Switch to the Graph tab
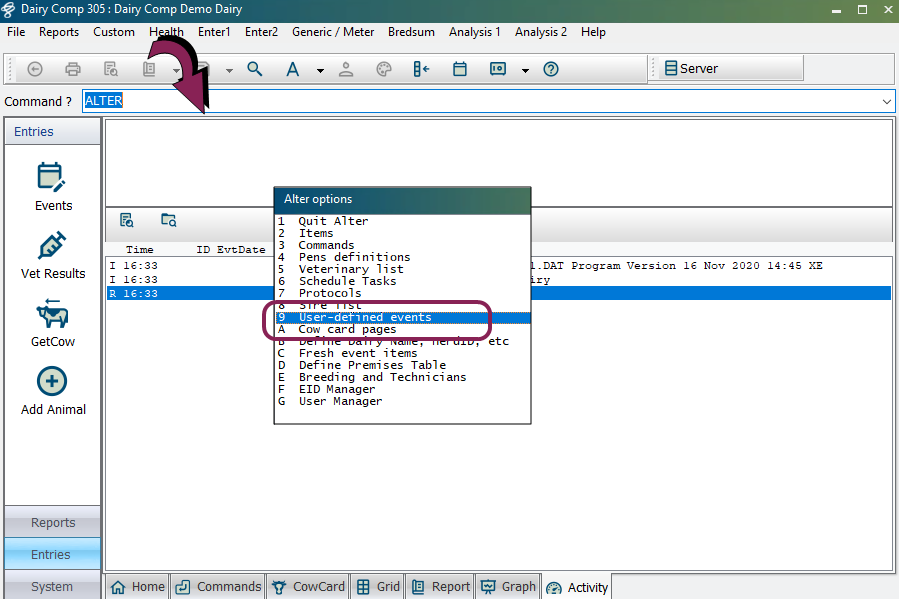 (509, 587)
